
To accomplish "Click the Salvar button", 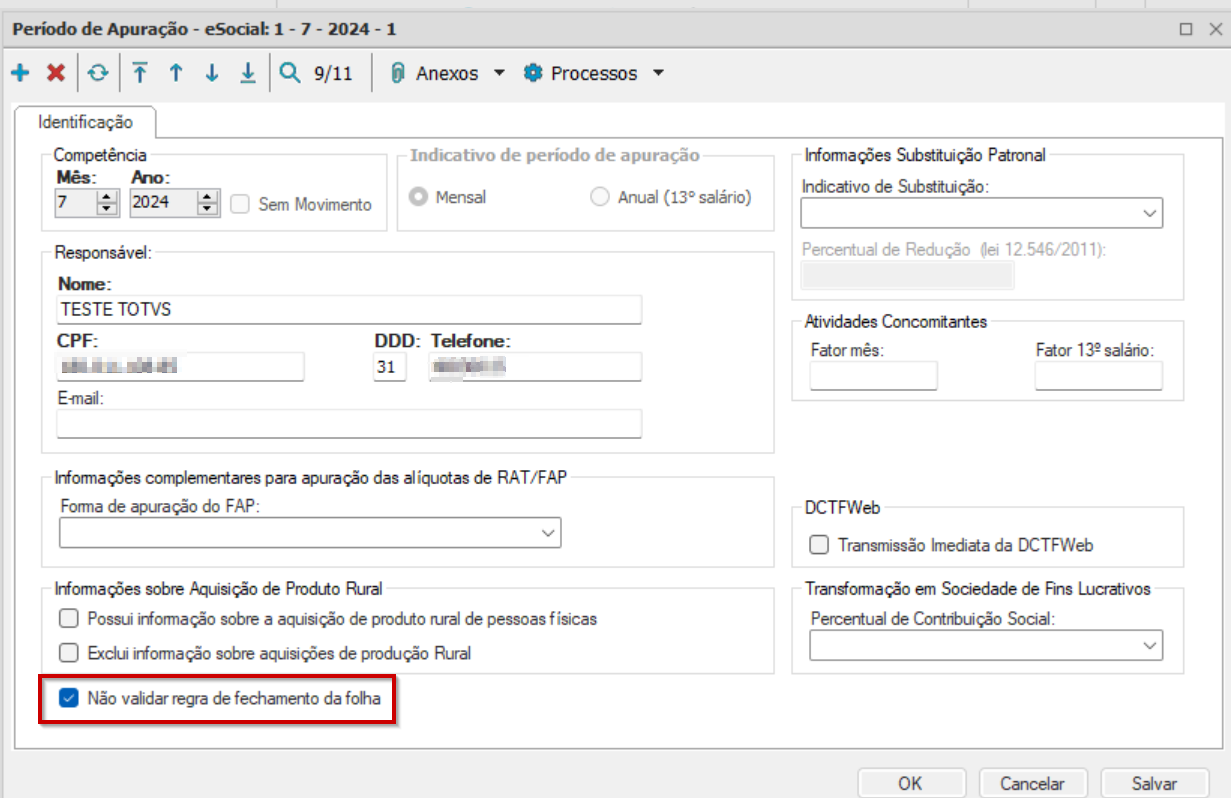I will 1154,784.
